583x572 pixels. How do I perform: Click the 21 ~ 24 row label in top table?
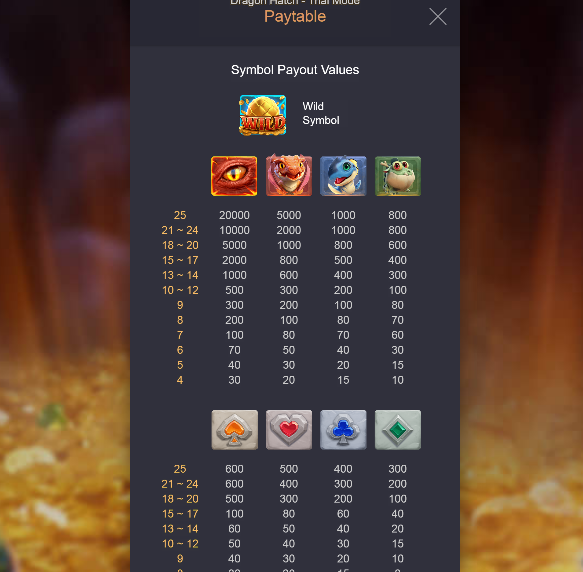click(x=180, y=230)
